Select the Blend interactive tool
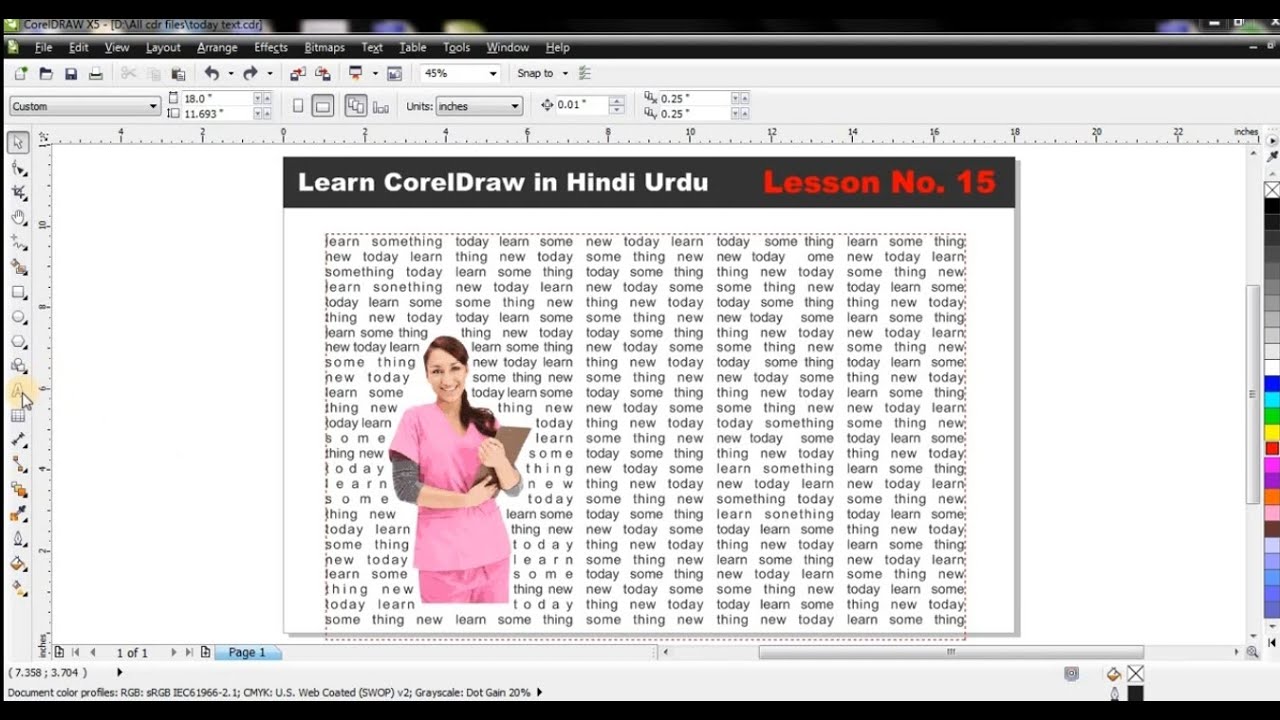Screen dimensions: 1280x720 coord(18,490)
